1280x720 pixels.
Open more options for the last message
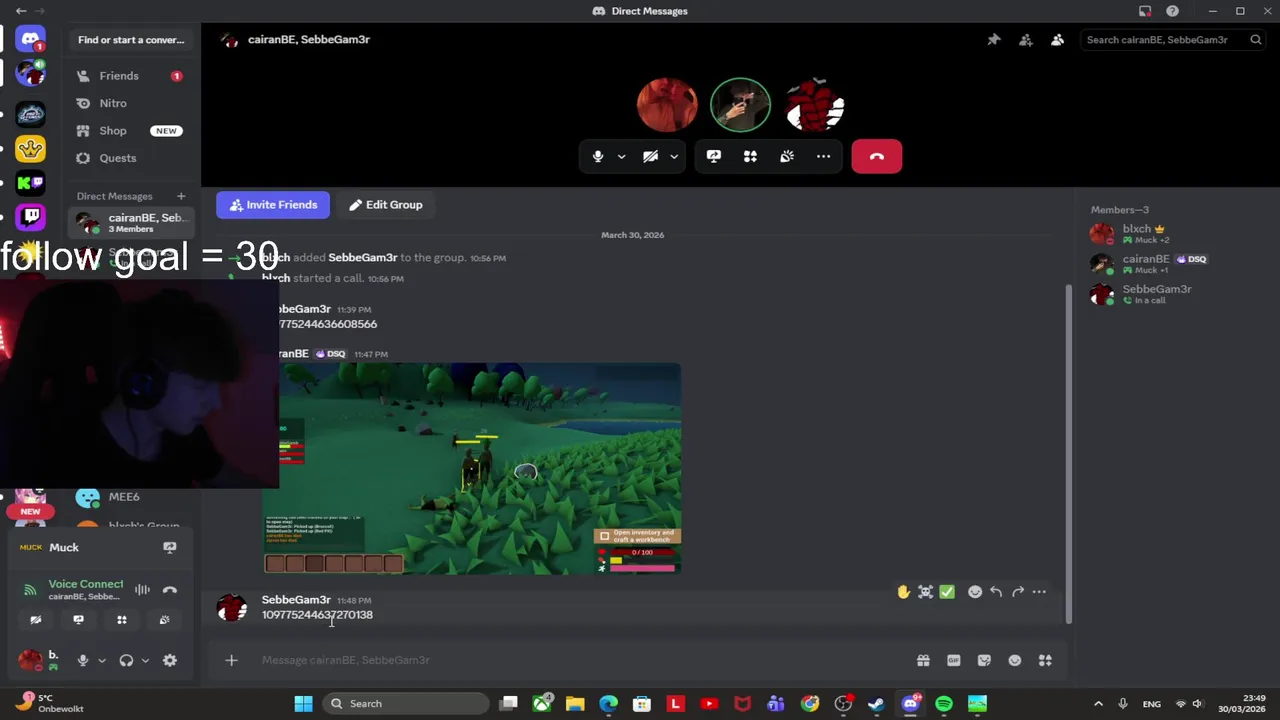coord(1039,592)
